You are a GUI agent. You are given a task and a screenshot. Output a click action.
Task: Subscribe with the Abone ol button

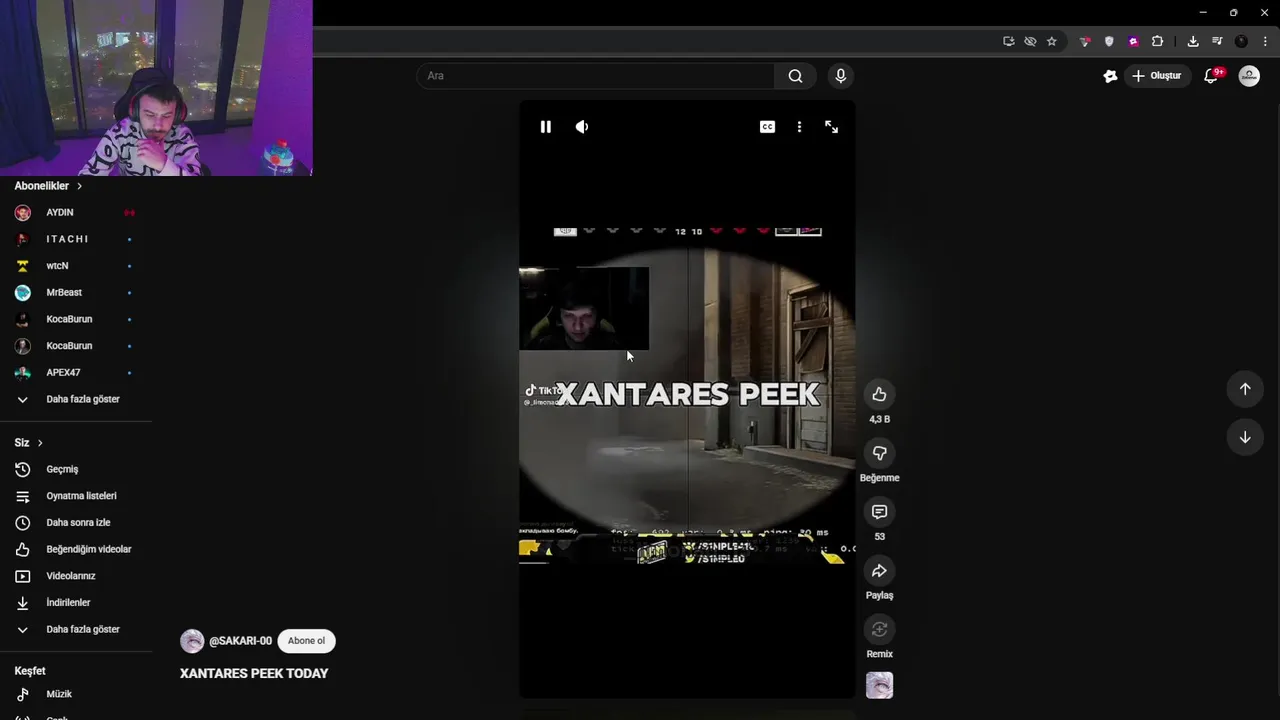(x=307, y=641)
